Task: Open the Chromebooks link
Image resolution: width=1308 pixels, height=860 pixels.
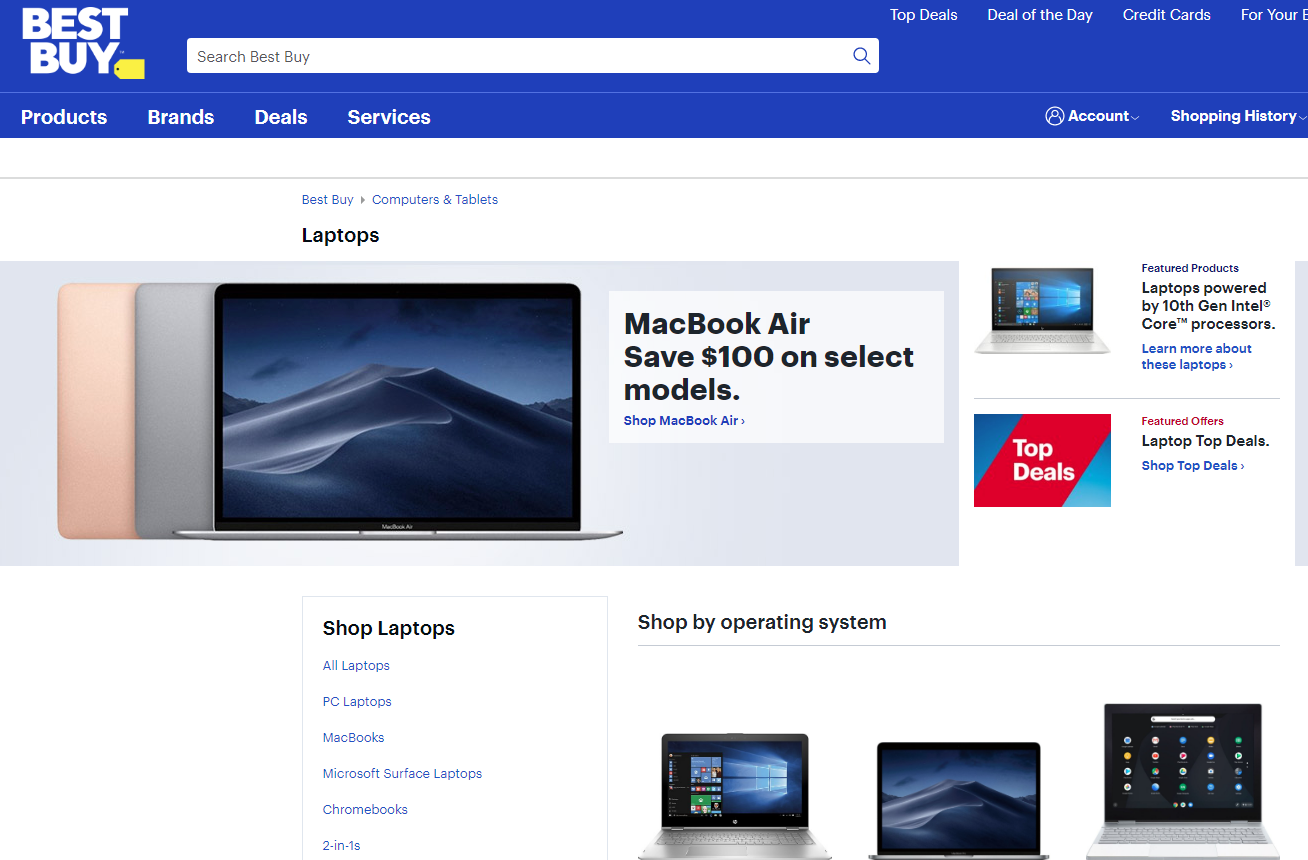Action: pos(365,810)
